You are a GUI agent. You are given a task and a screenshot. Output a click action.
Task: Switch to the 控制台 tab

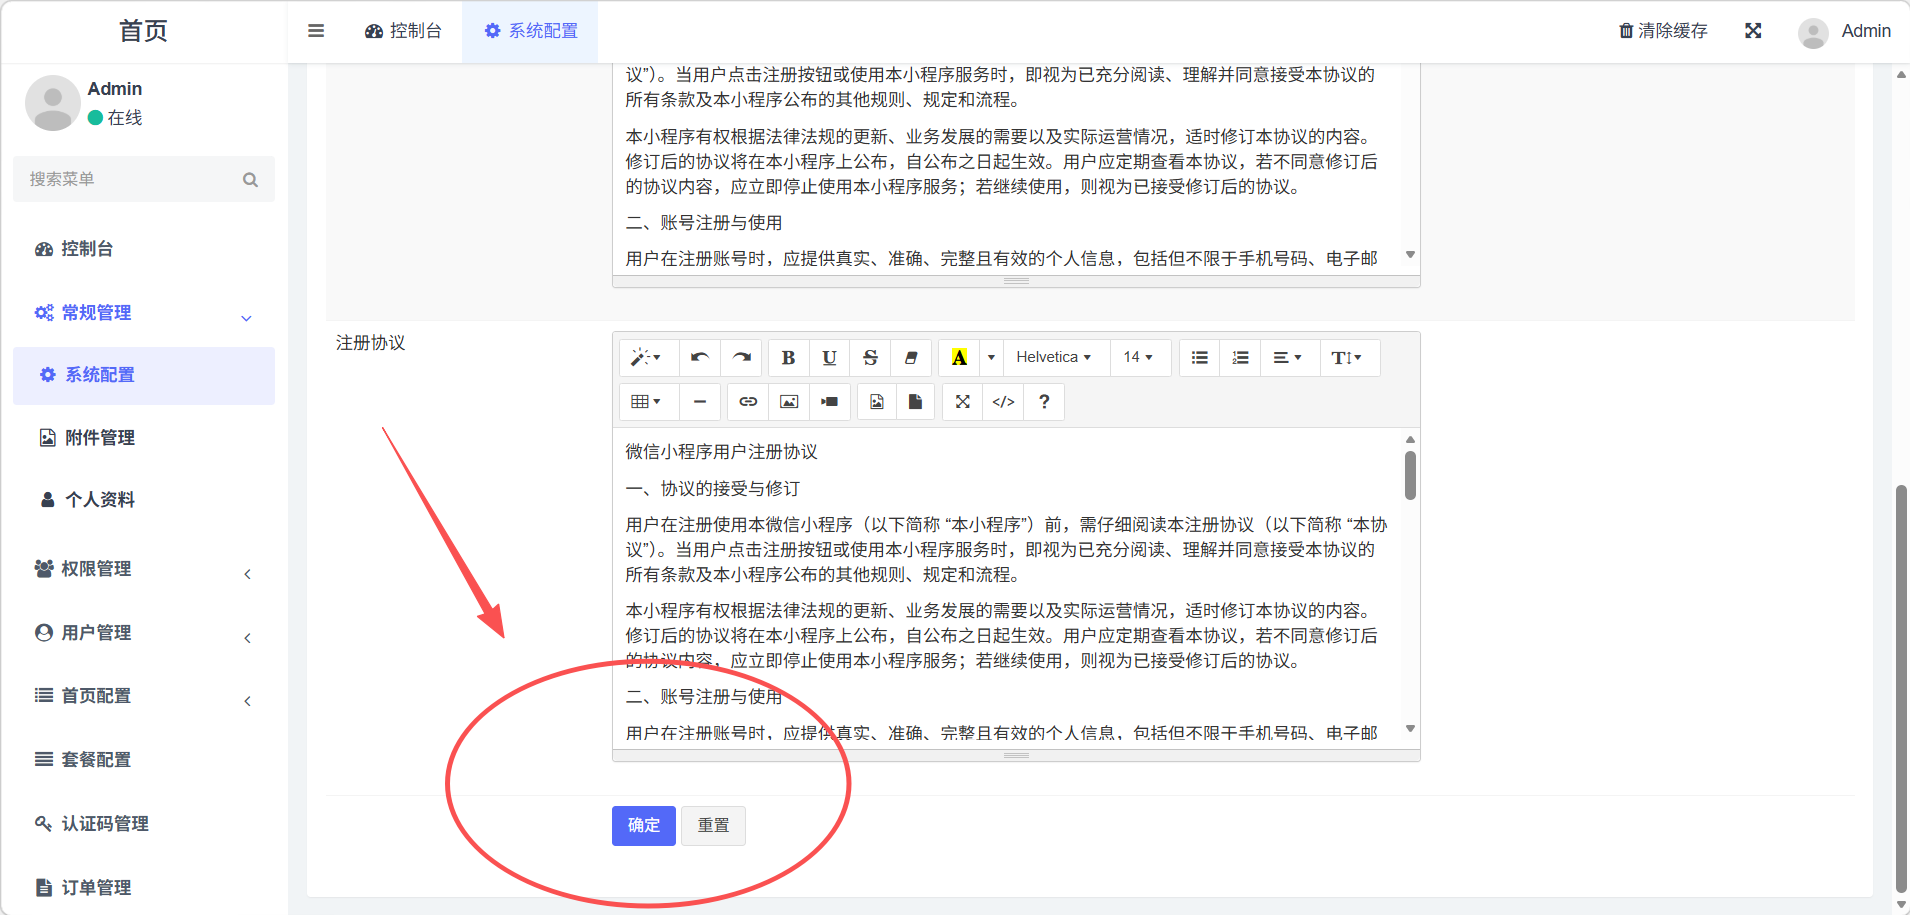tap(403, 31)
